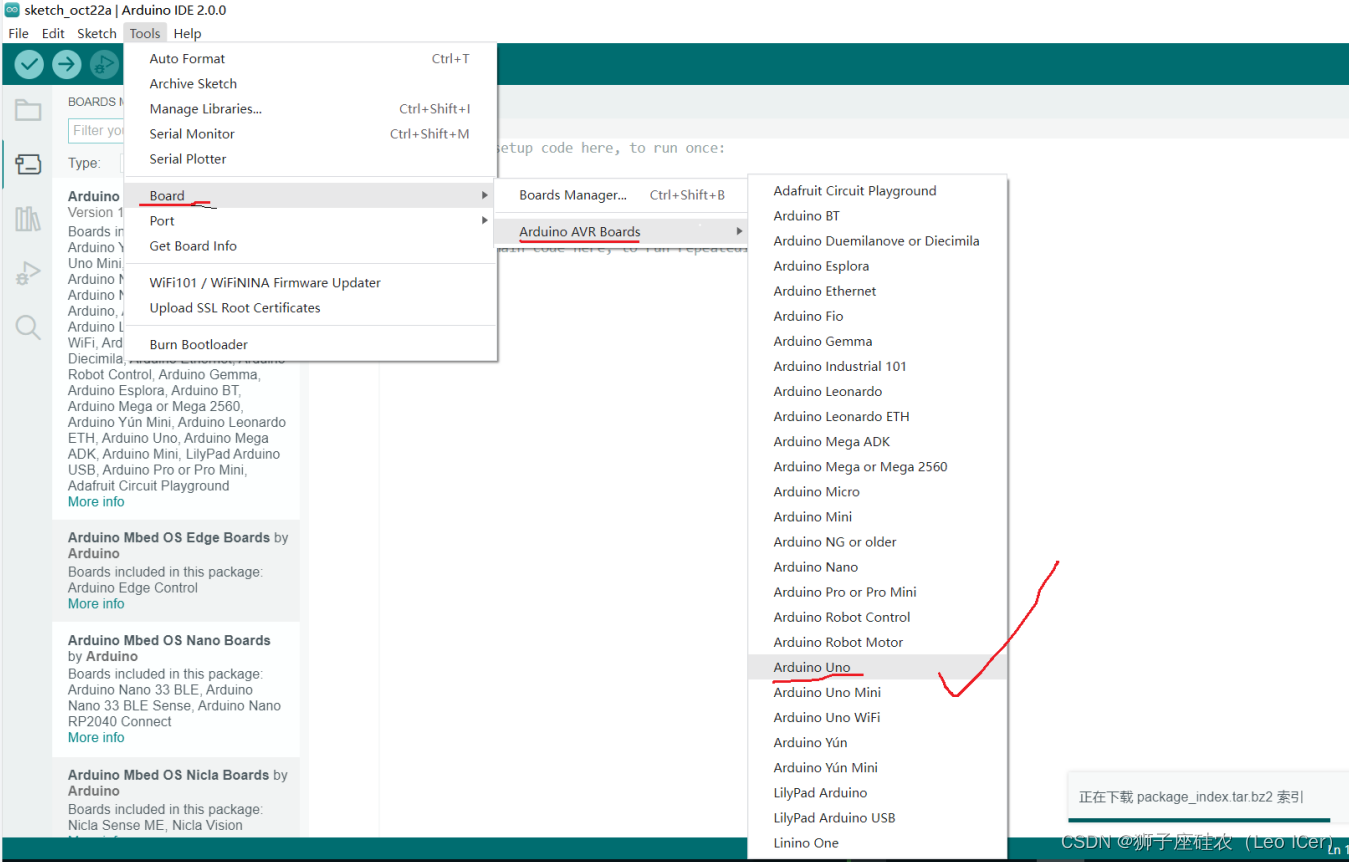This screenshot has width=1349, height=862.
Task: Select Arduino Uno board
Action: [x=878, y=667]
